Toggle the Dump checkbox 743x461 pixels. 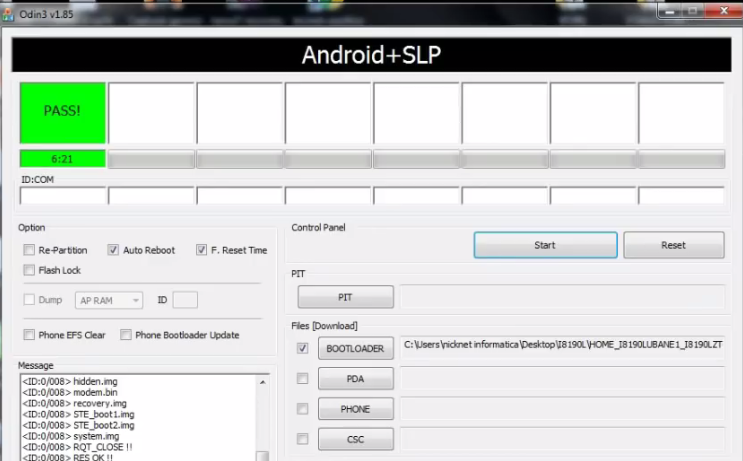click(29, 299)
